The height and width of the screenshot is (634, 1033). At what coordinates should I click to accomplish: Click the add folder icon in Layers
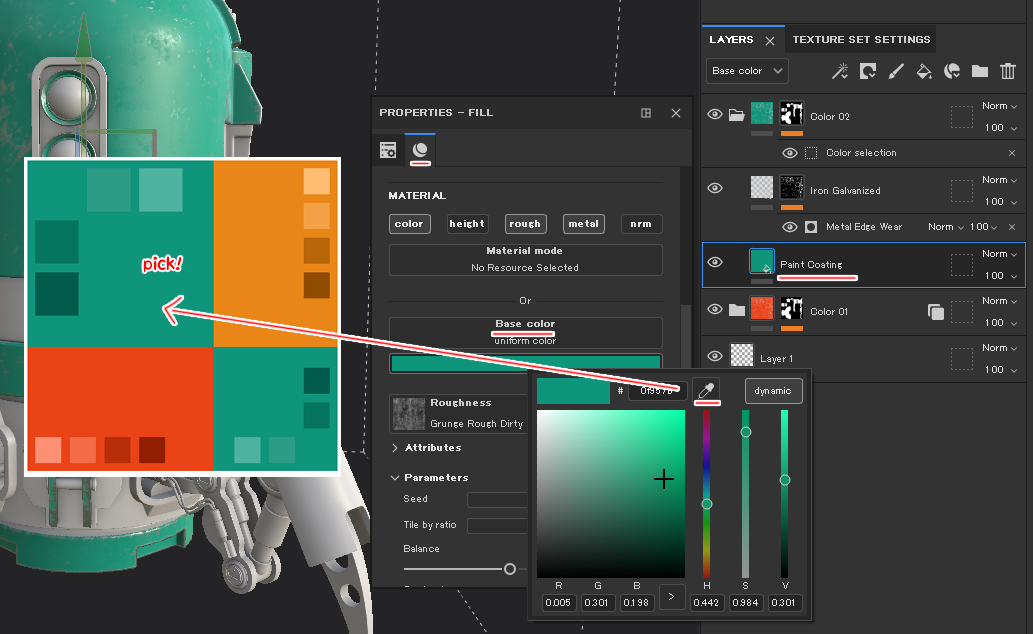979,71
